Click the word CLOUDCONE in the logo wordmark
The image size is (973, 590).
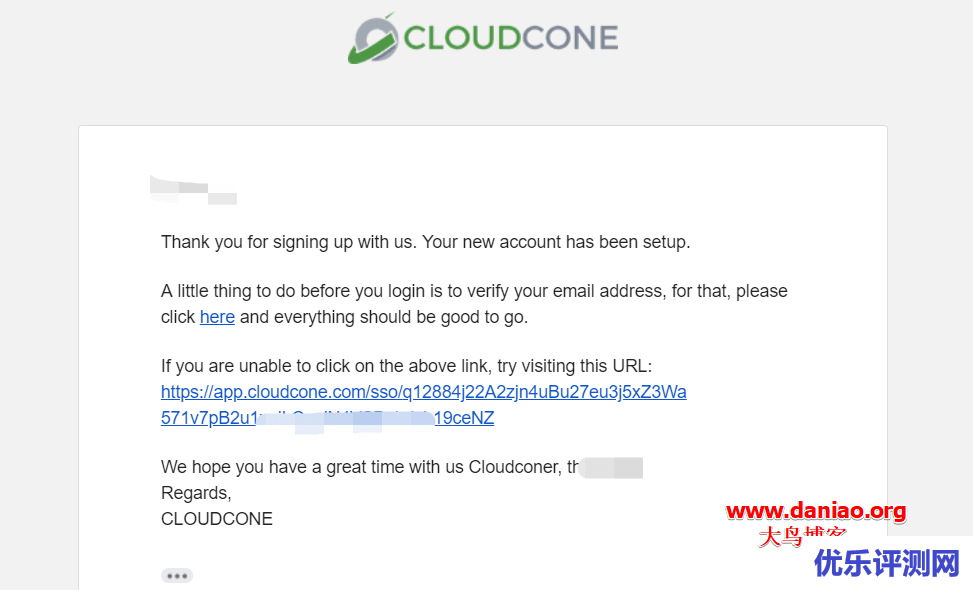(510, 38)
